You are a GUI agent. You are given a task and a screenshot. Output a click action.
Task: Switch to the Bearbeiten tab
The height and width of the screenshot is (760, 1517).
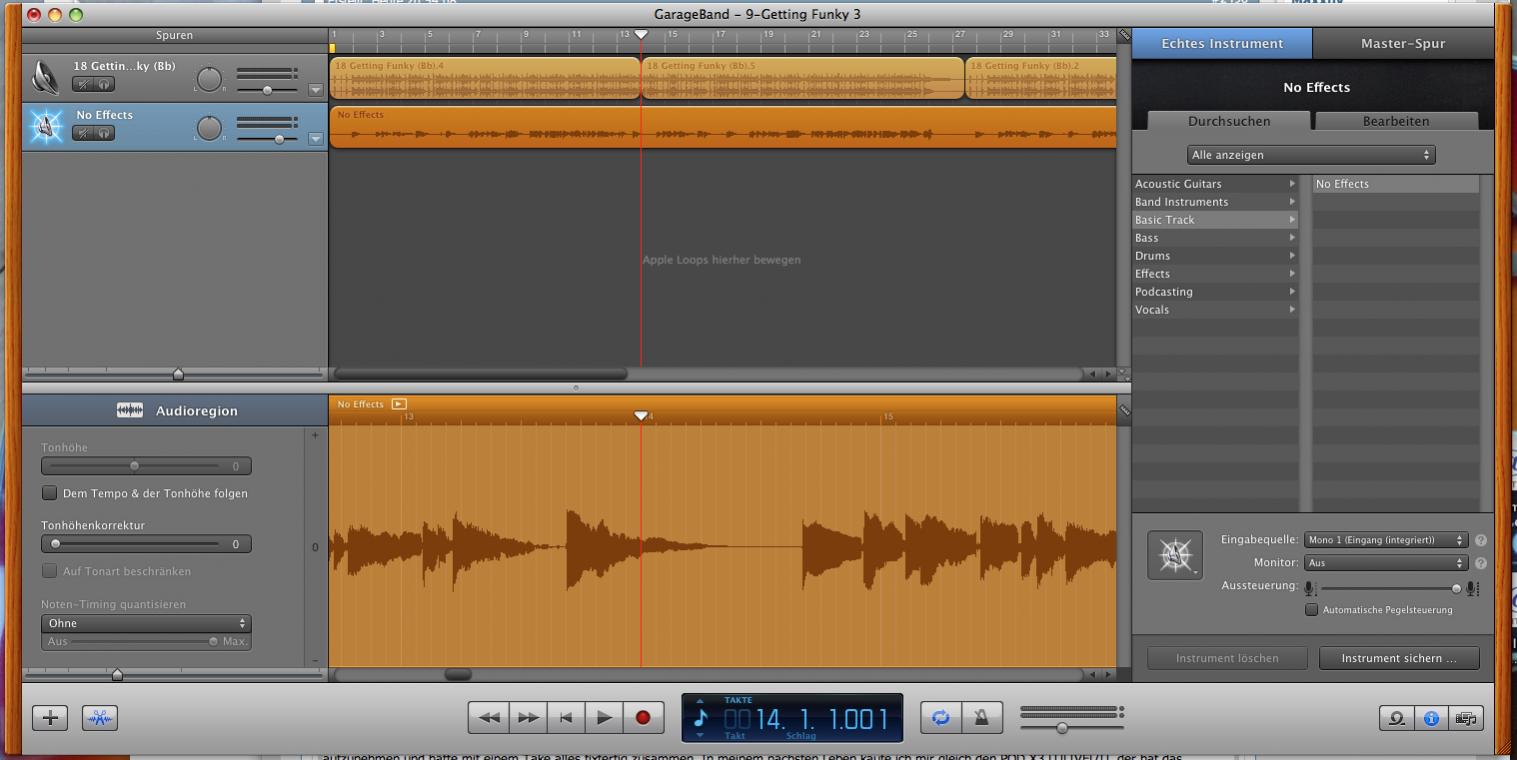pyautogui.click(x=1396, y=121)
